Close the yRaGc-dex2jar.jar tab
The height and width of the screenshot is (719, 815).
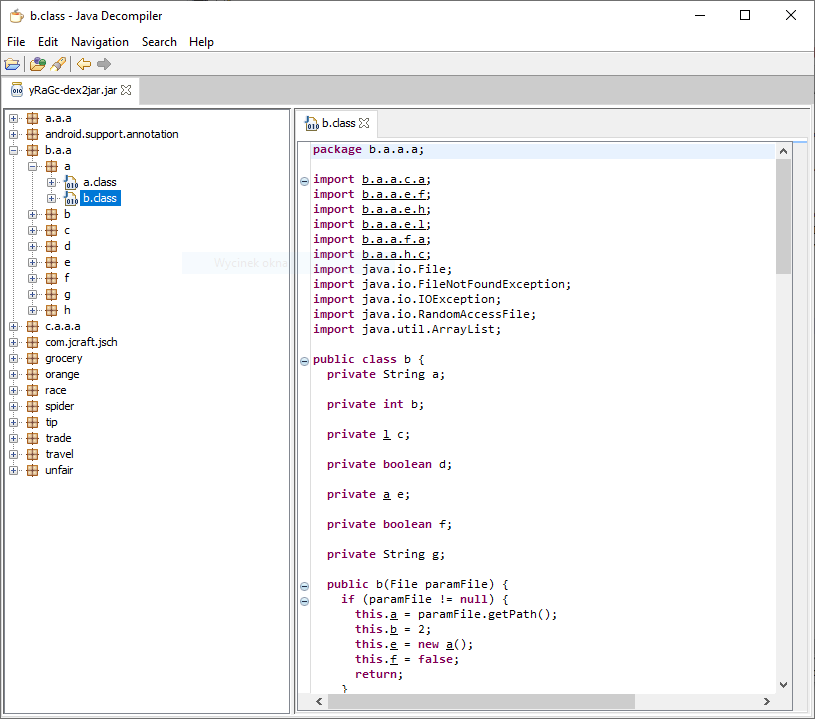[127, 90]
